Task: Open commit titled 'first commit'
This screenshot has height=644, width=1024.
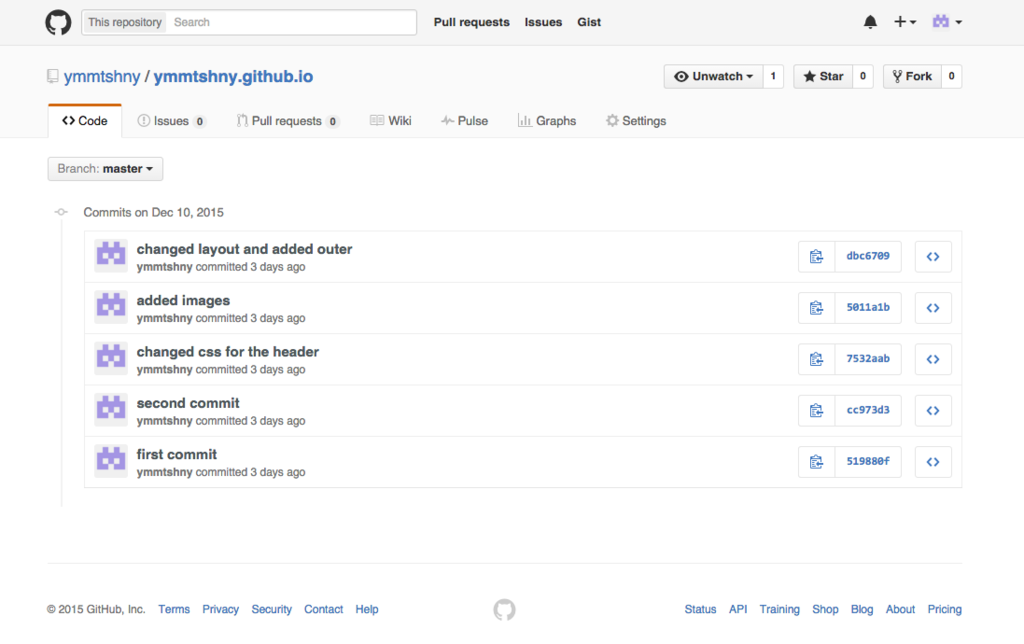Action: 177,455
